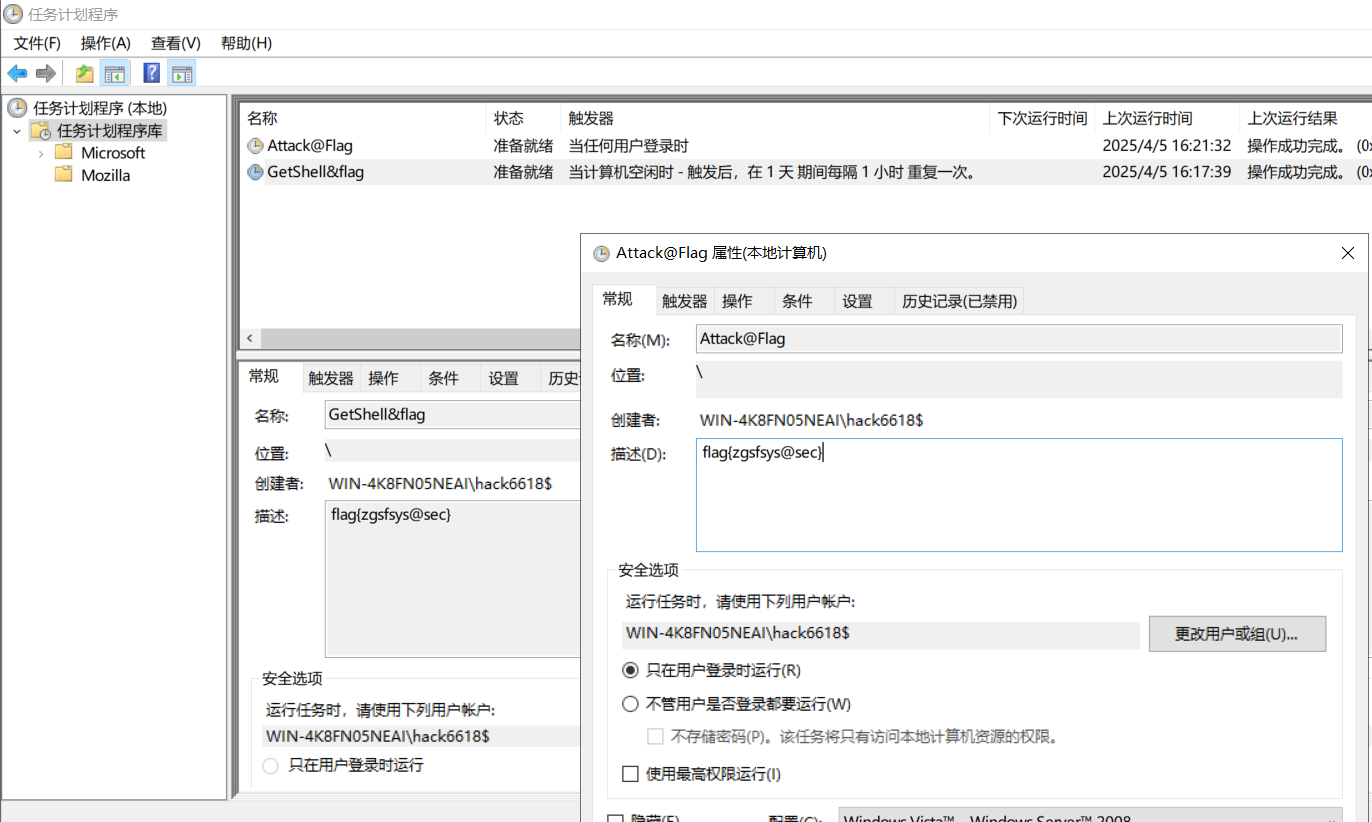Open 触发器 tab in background preview pane
This screenshot has height=822, width=1372.
[330, 378]
